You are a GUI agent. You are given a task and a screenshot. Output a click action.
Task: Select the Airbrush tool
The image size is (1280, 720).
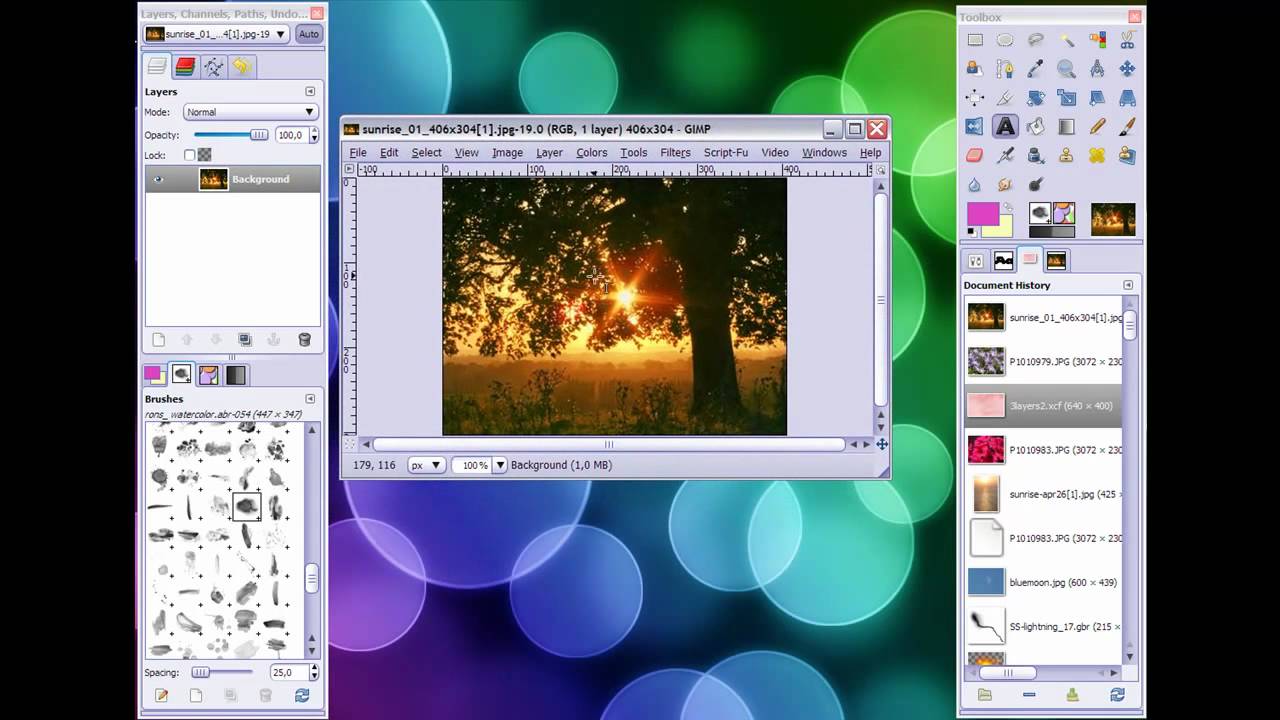click(1005, 156)
